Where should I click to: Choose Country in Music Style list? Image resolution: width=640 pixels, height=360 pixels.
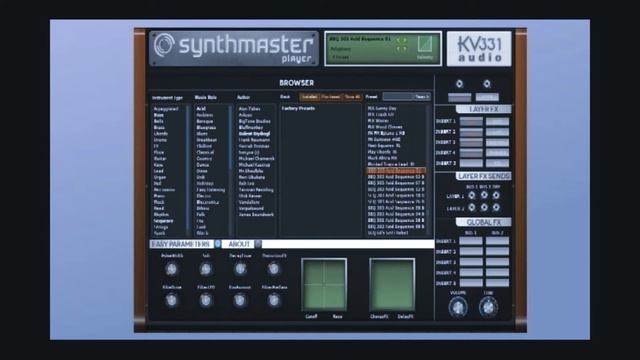click(x=204, y=158)
